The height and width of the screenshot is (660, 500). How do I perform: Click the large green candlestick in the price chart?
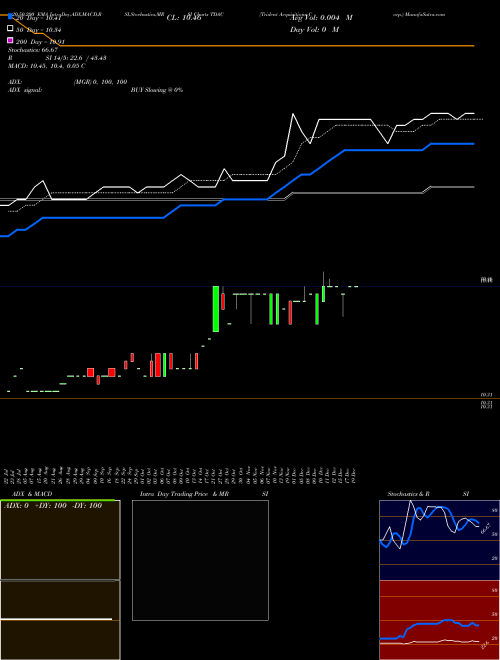point(216,309)
